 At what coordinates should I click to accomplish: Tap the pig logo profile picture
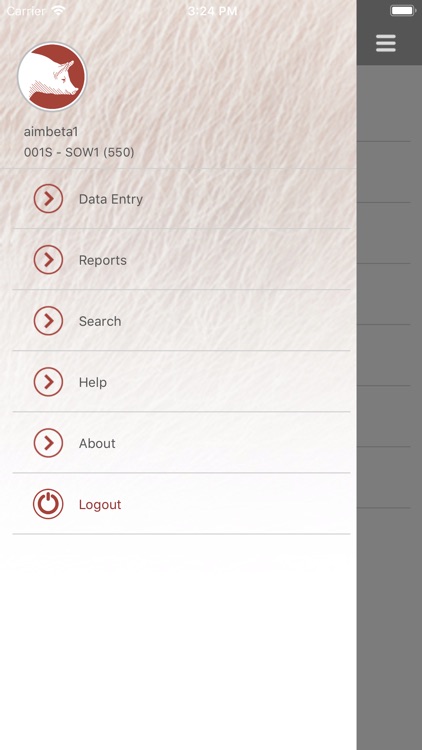click(x=52, y=77)
